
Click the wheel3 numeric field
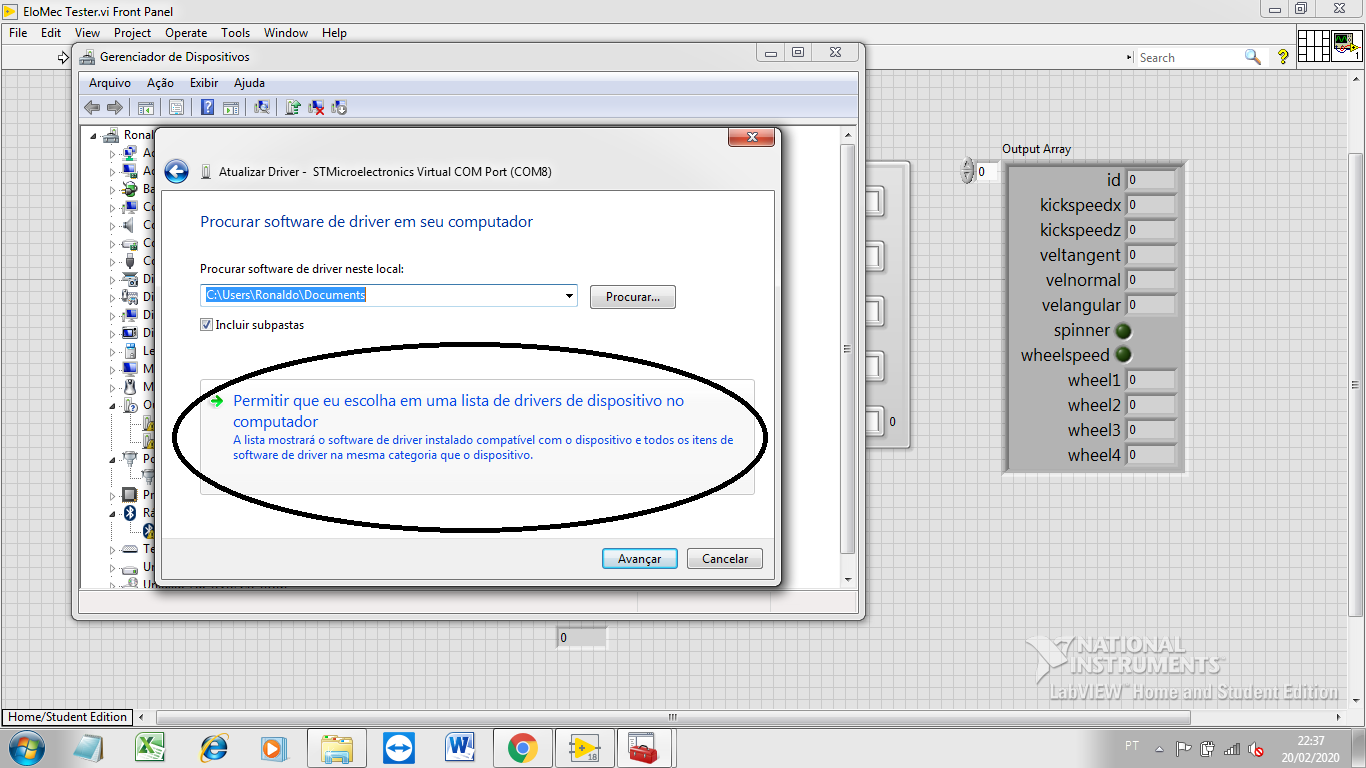[1151, 430]
